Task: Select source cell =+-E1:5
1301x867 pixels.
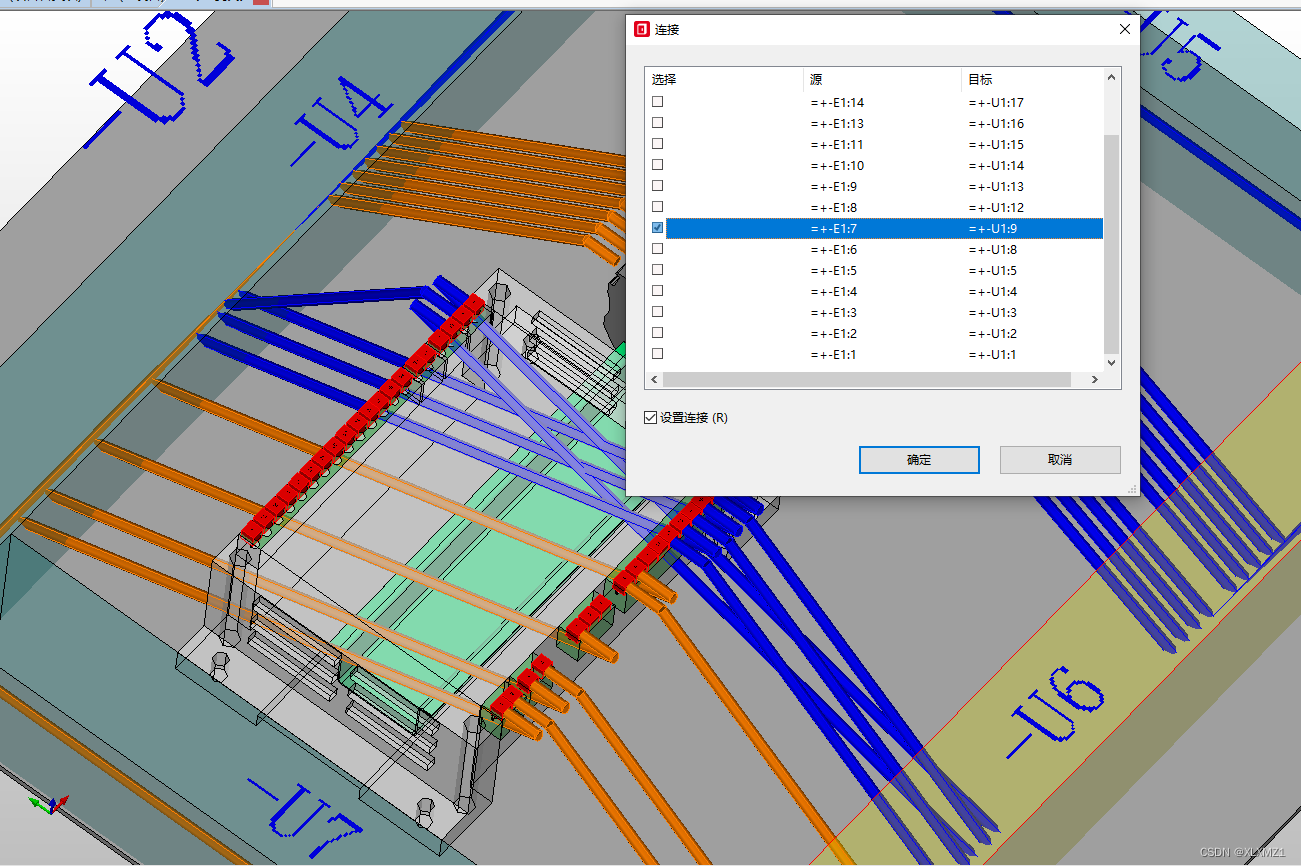Action: pos(834,271)
